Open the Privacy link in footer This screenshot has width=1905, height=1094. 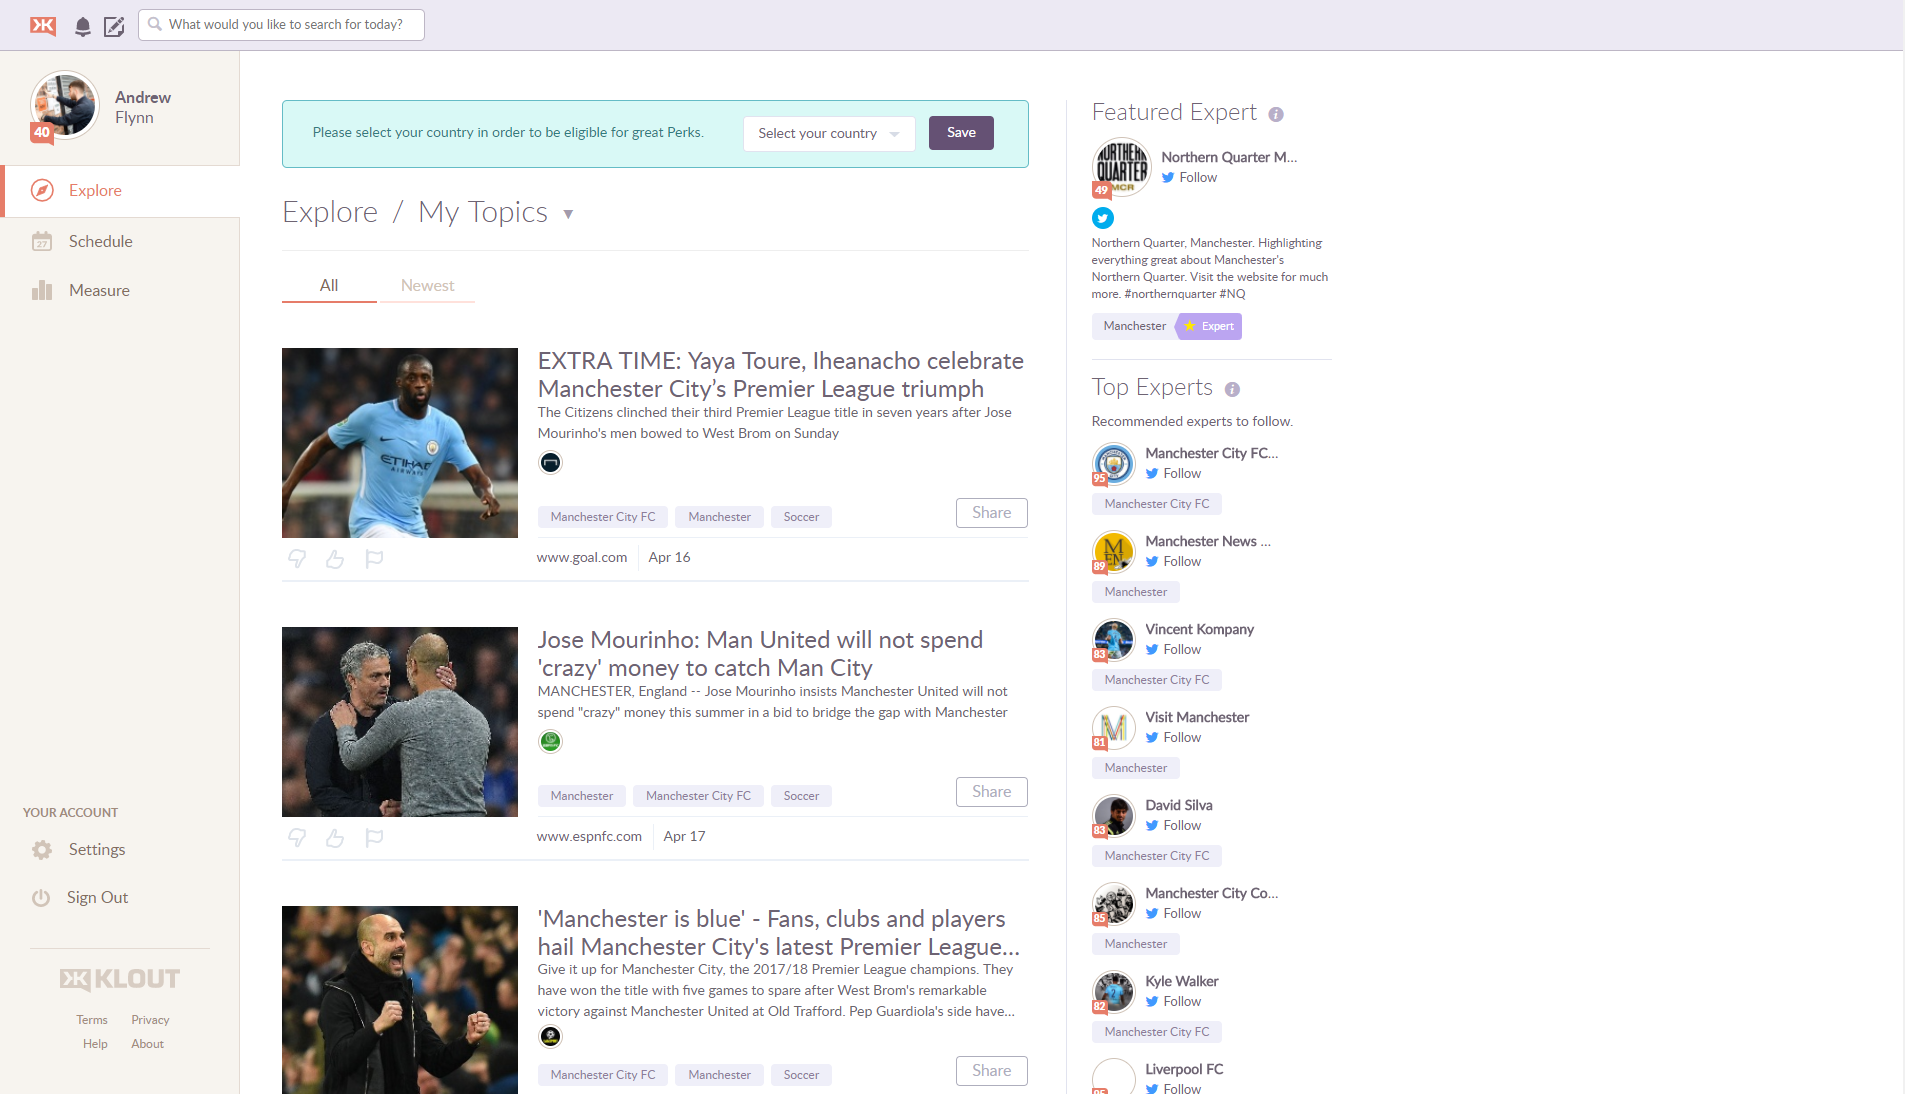[x=150, y=1020]
